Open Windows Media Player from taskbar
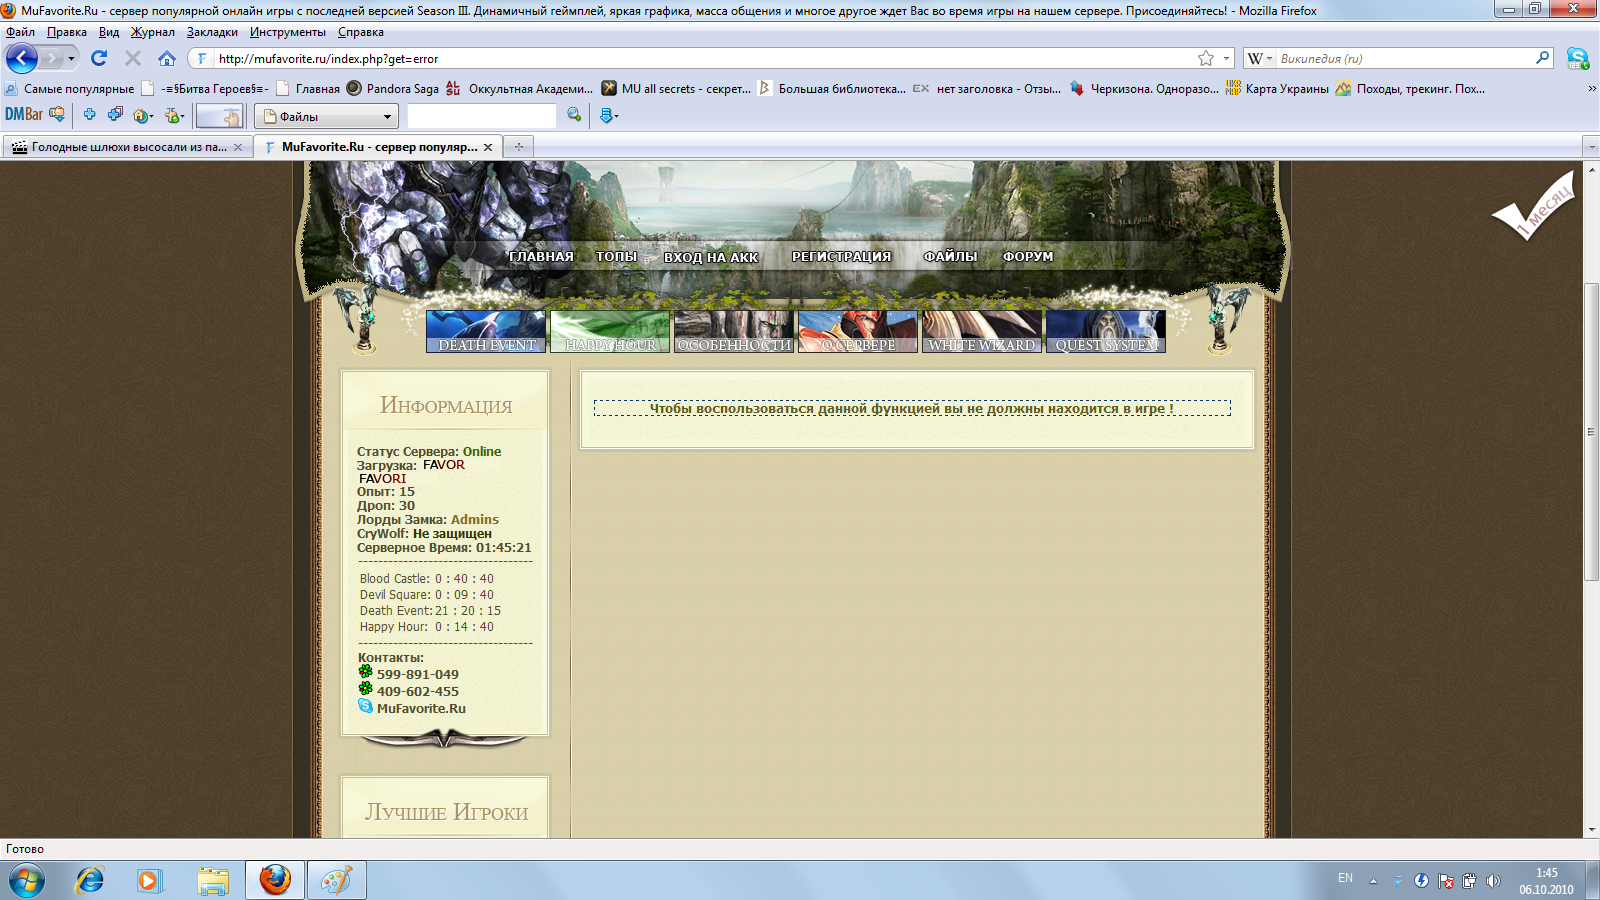 pyautogui.click(x=150, y=880)
